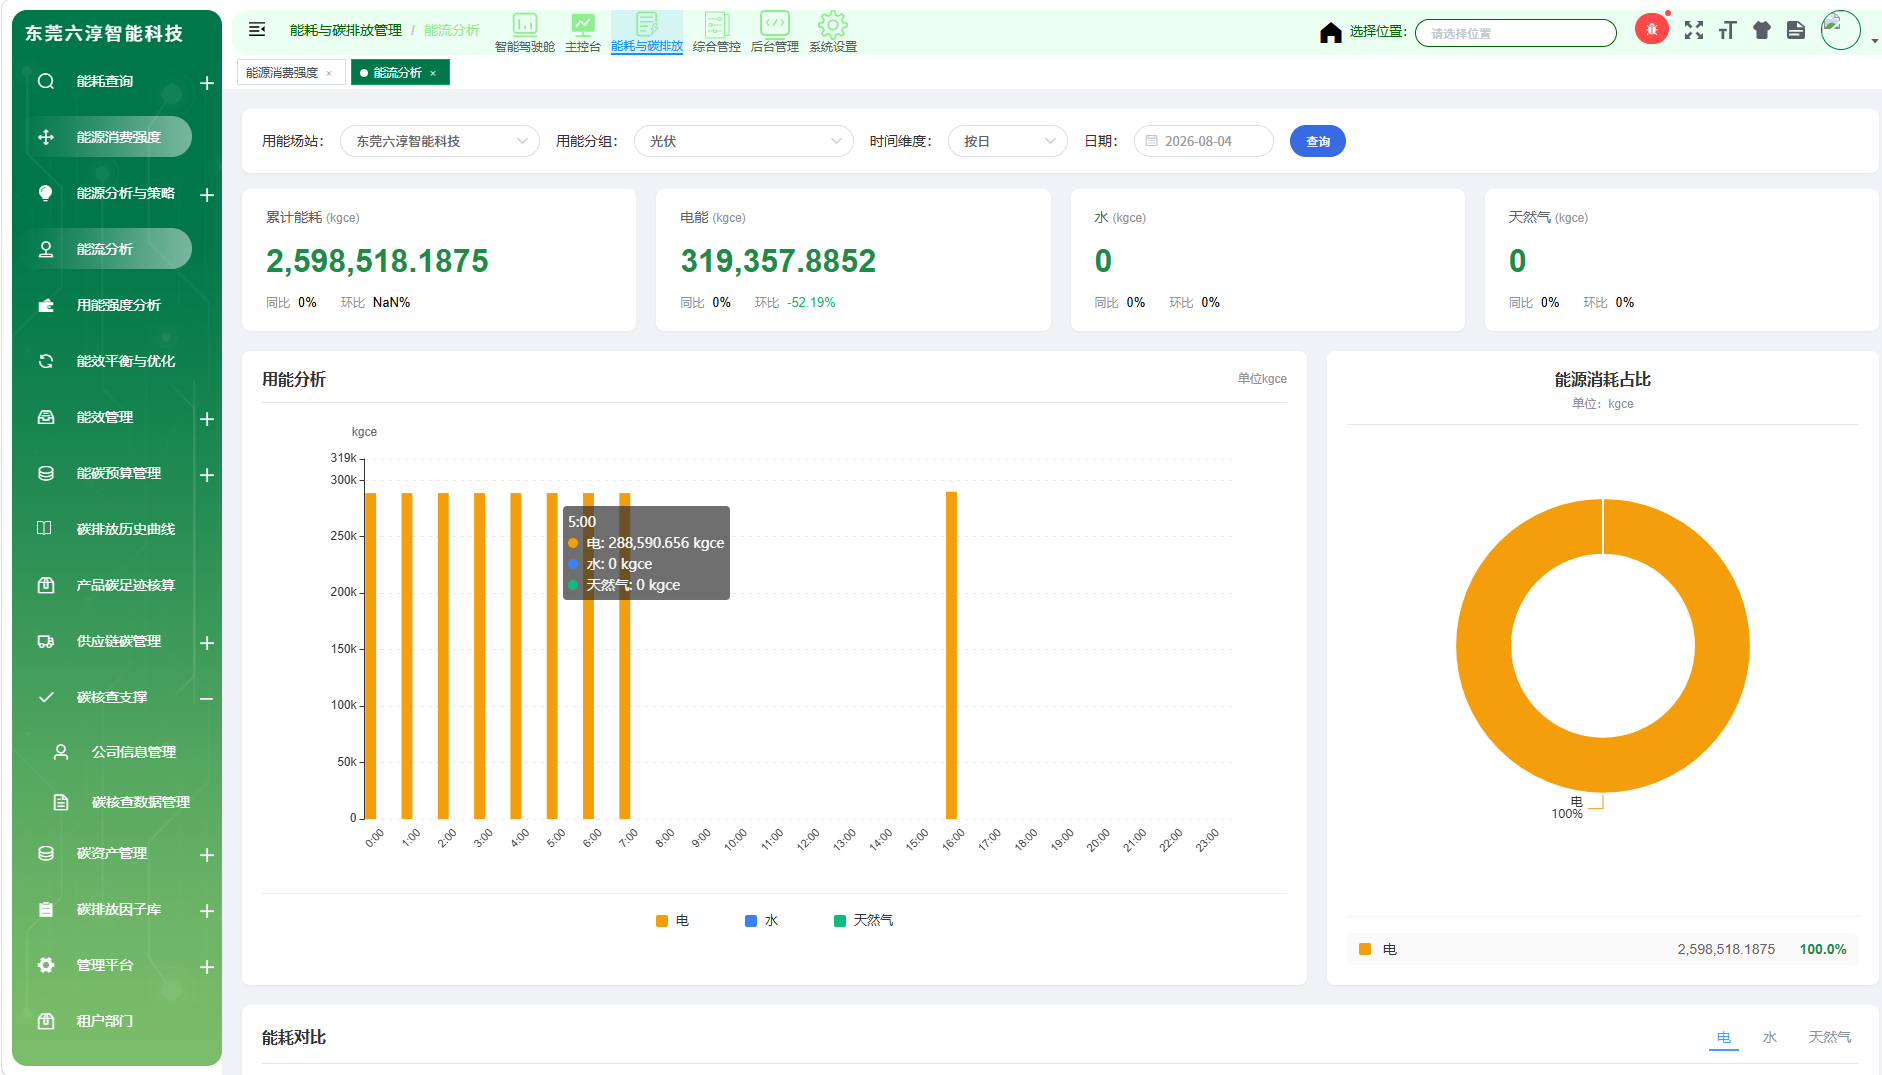Click the 能源分析与策略 lightbulb icon
This screenshot has height=1075, width=1882.
(46, 193)
